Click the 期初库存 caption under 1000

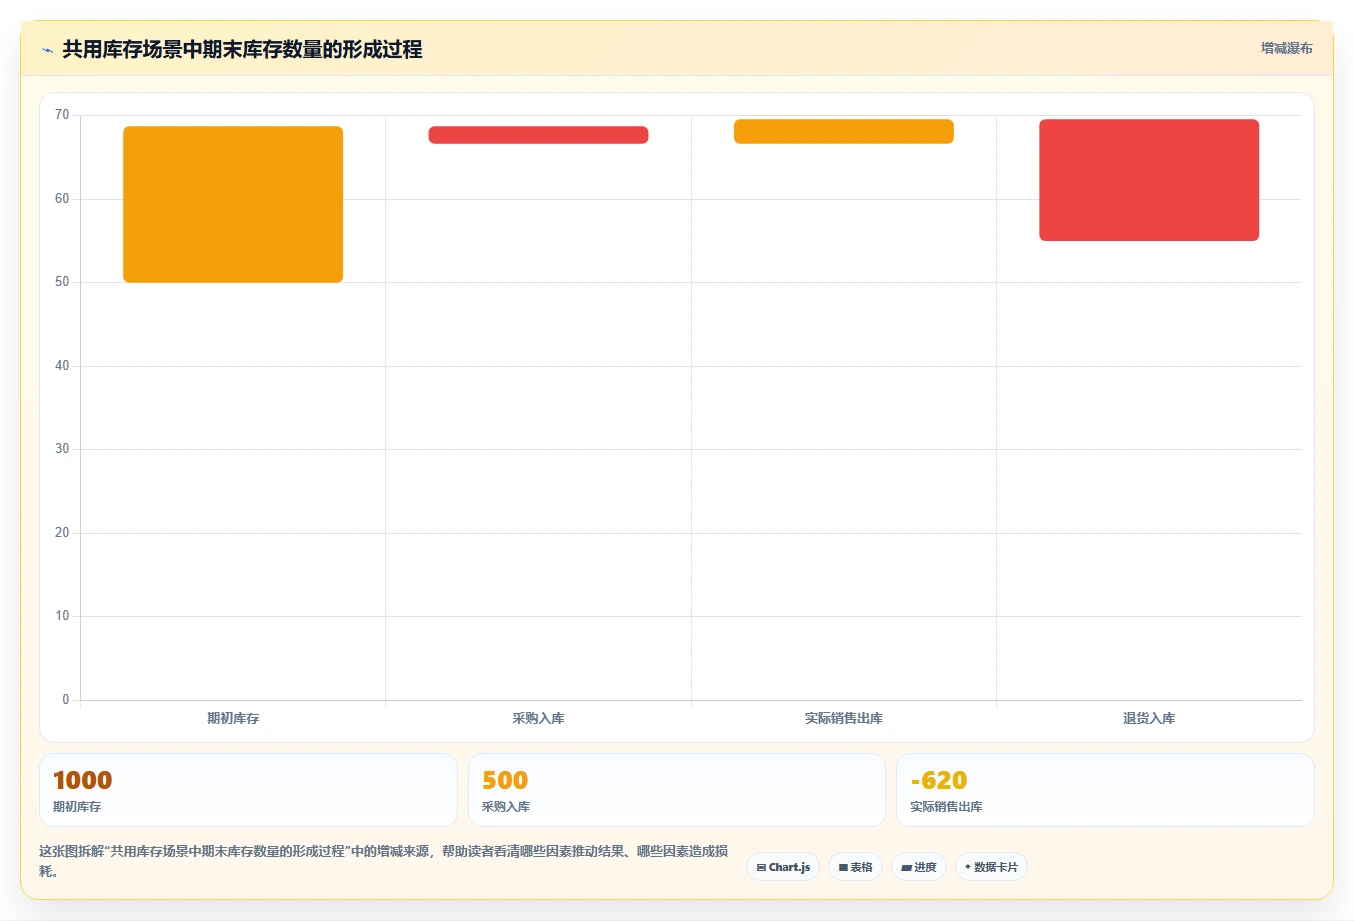click(x=77, y=807)
